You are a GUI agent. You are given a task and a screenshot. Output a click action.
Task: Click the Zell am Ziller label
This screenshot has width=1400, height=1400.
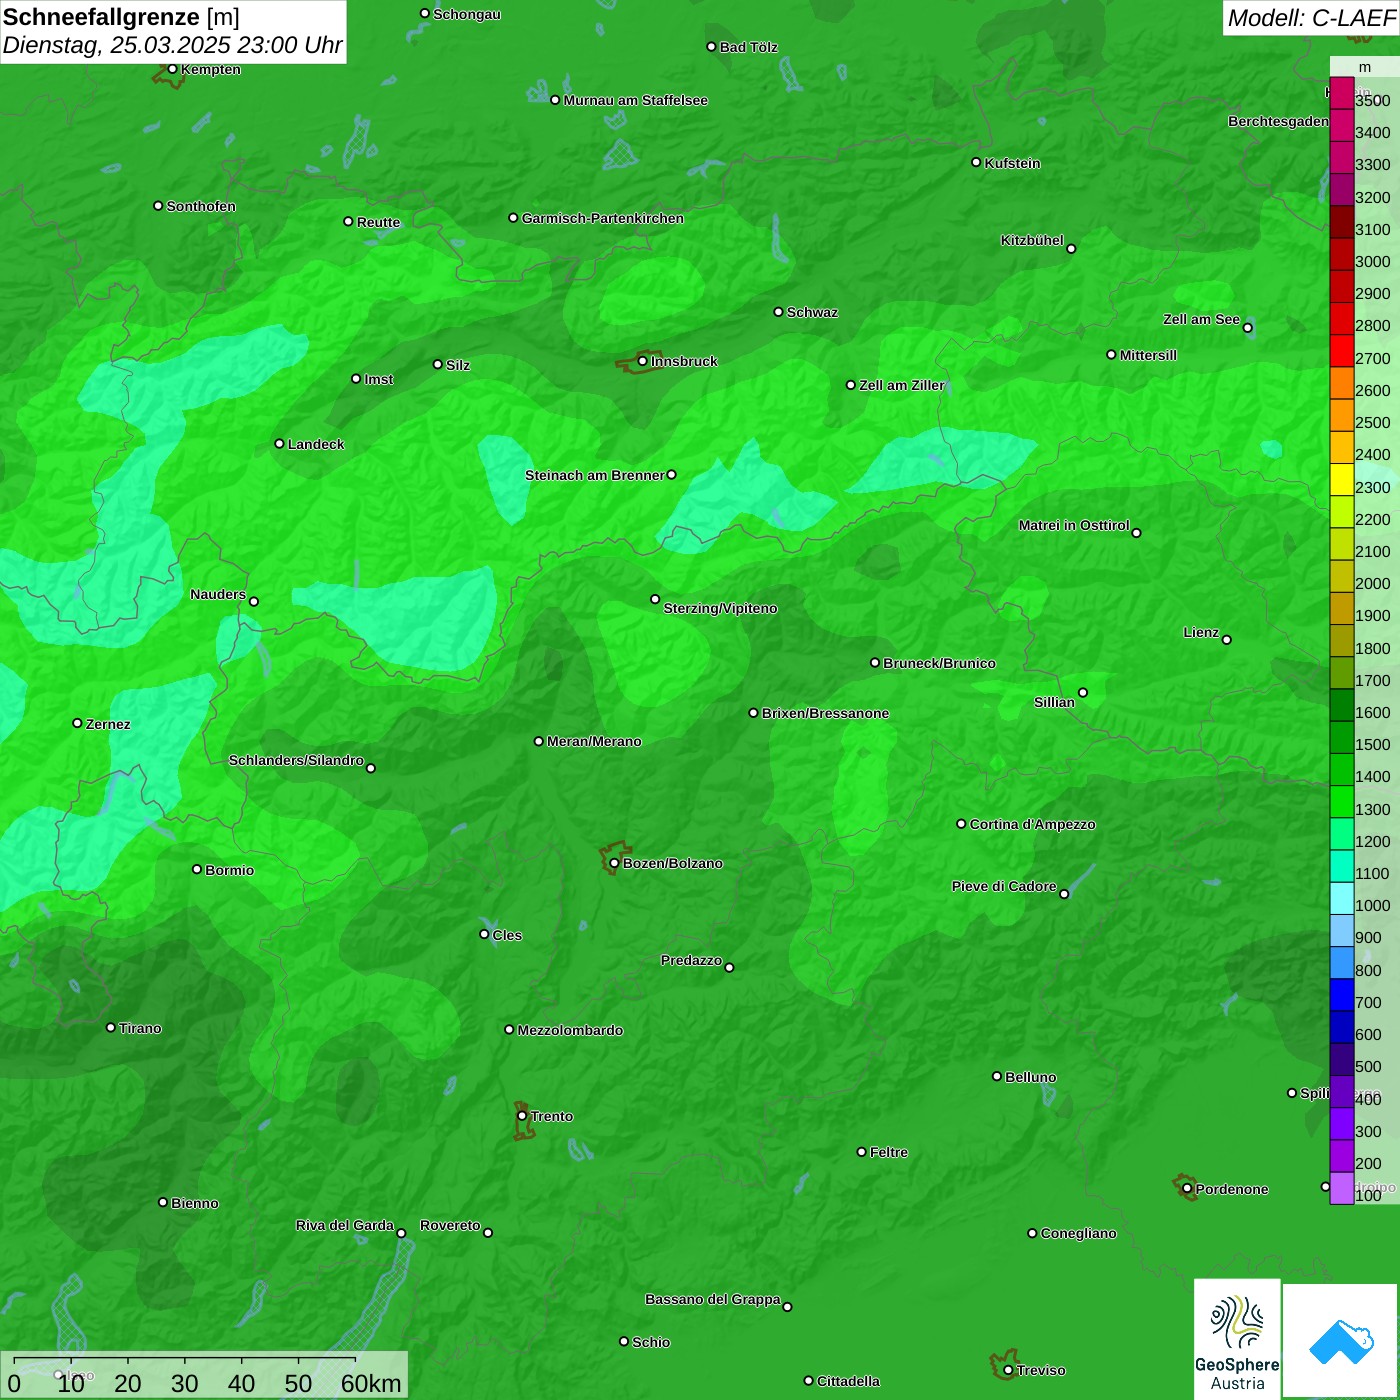coord(902,385)
